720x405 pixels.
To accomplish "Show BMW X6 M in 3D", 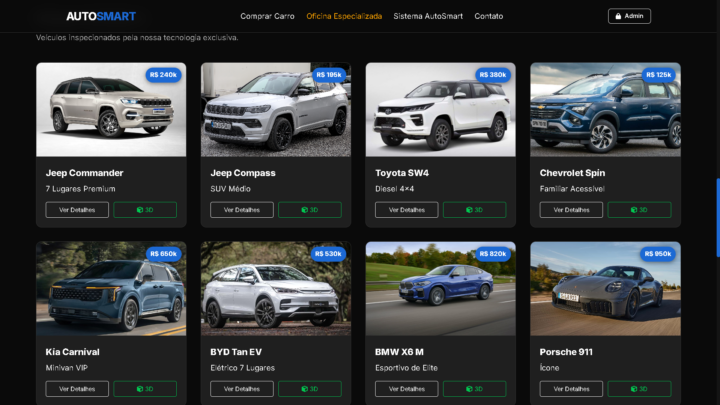I will [x=474, y=389].
